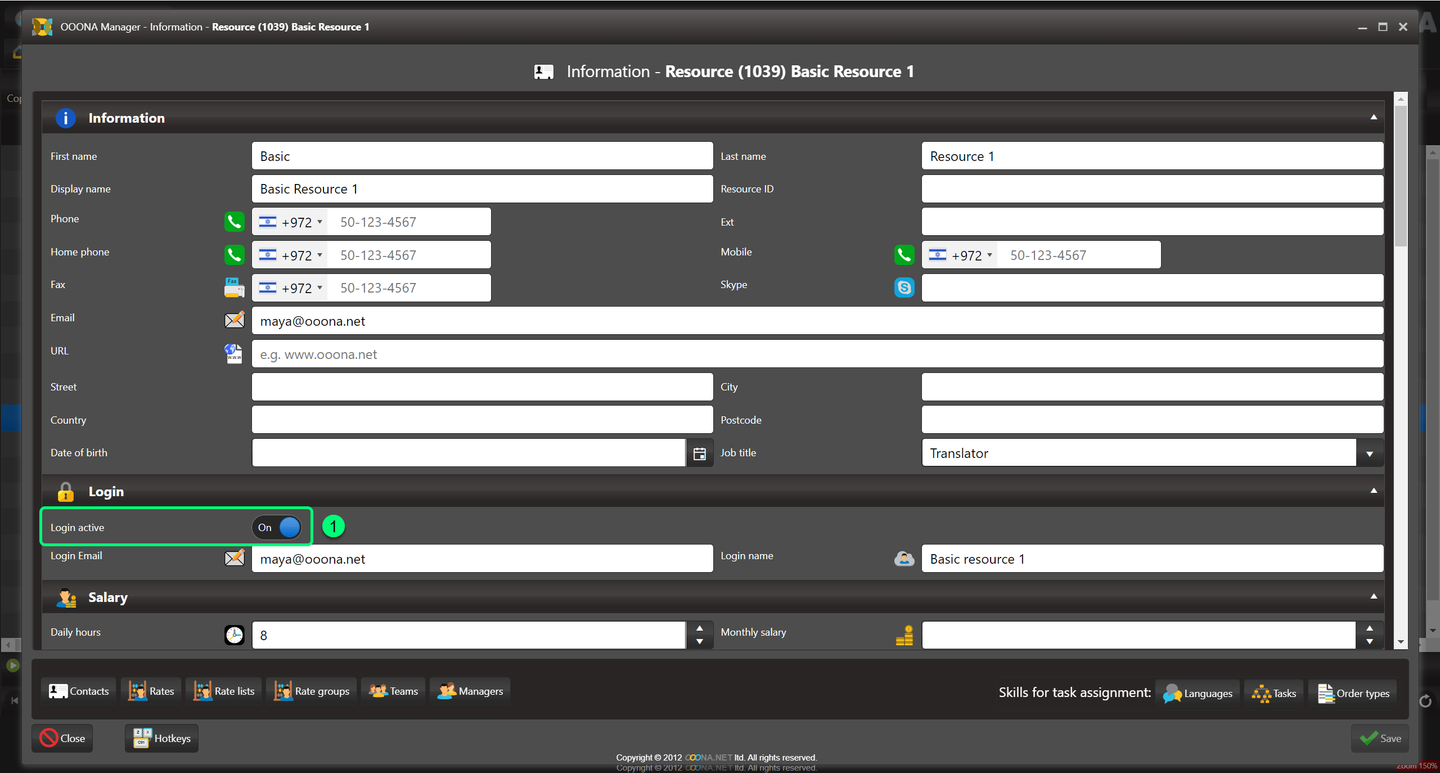Open Phone country code +972 dropdown
Screen dimensions: 1440x773
(290, 222)
